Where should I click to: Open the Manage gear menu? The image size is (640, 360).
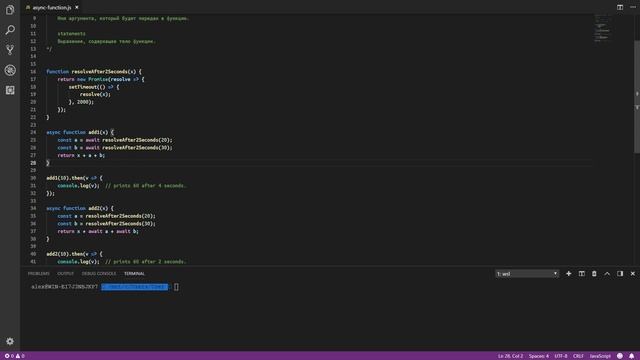click(x=10, y=341)
